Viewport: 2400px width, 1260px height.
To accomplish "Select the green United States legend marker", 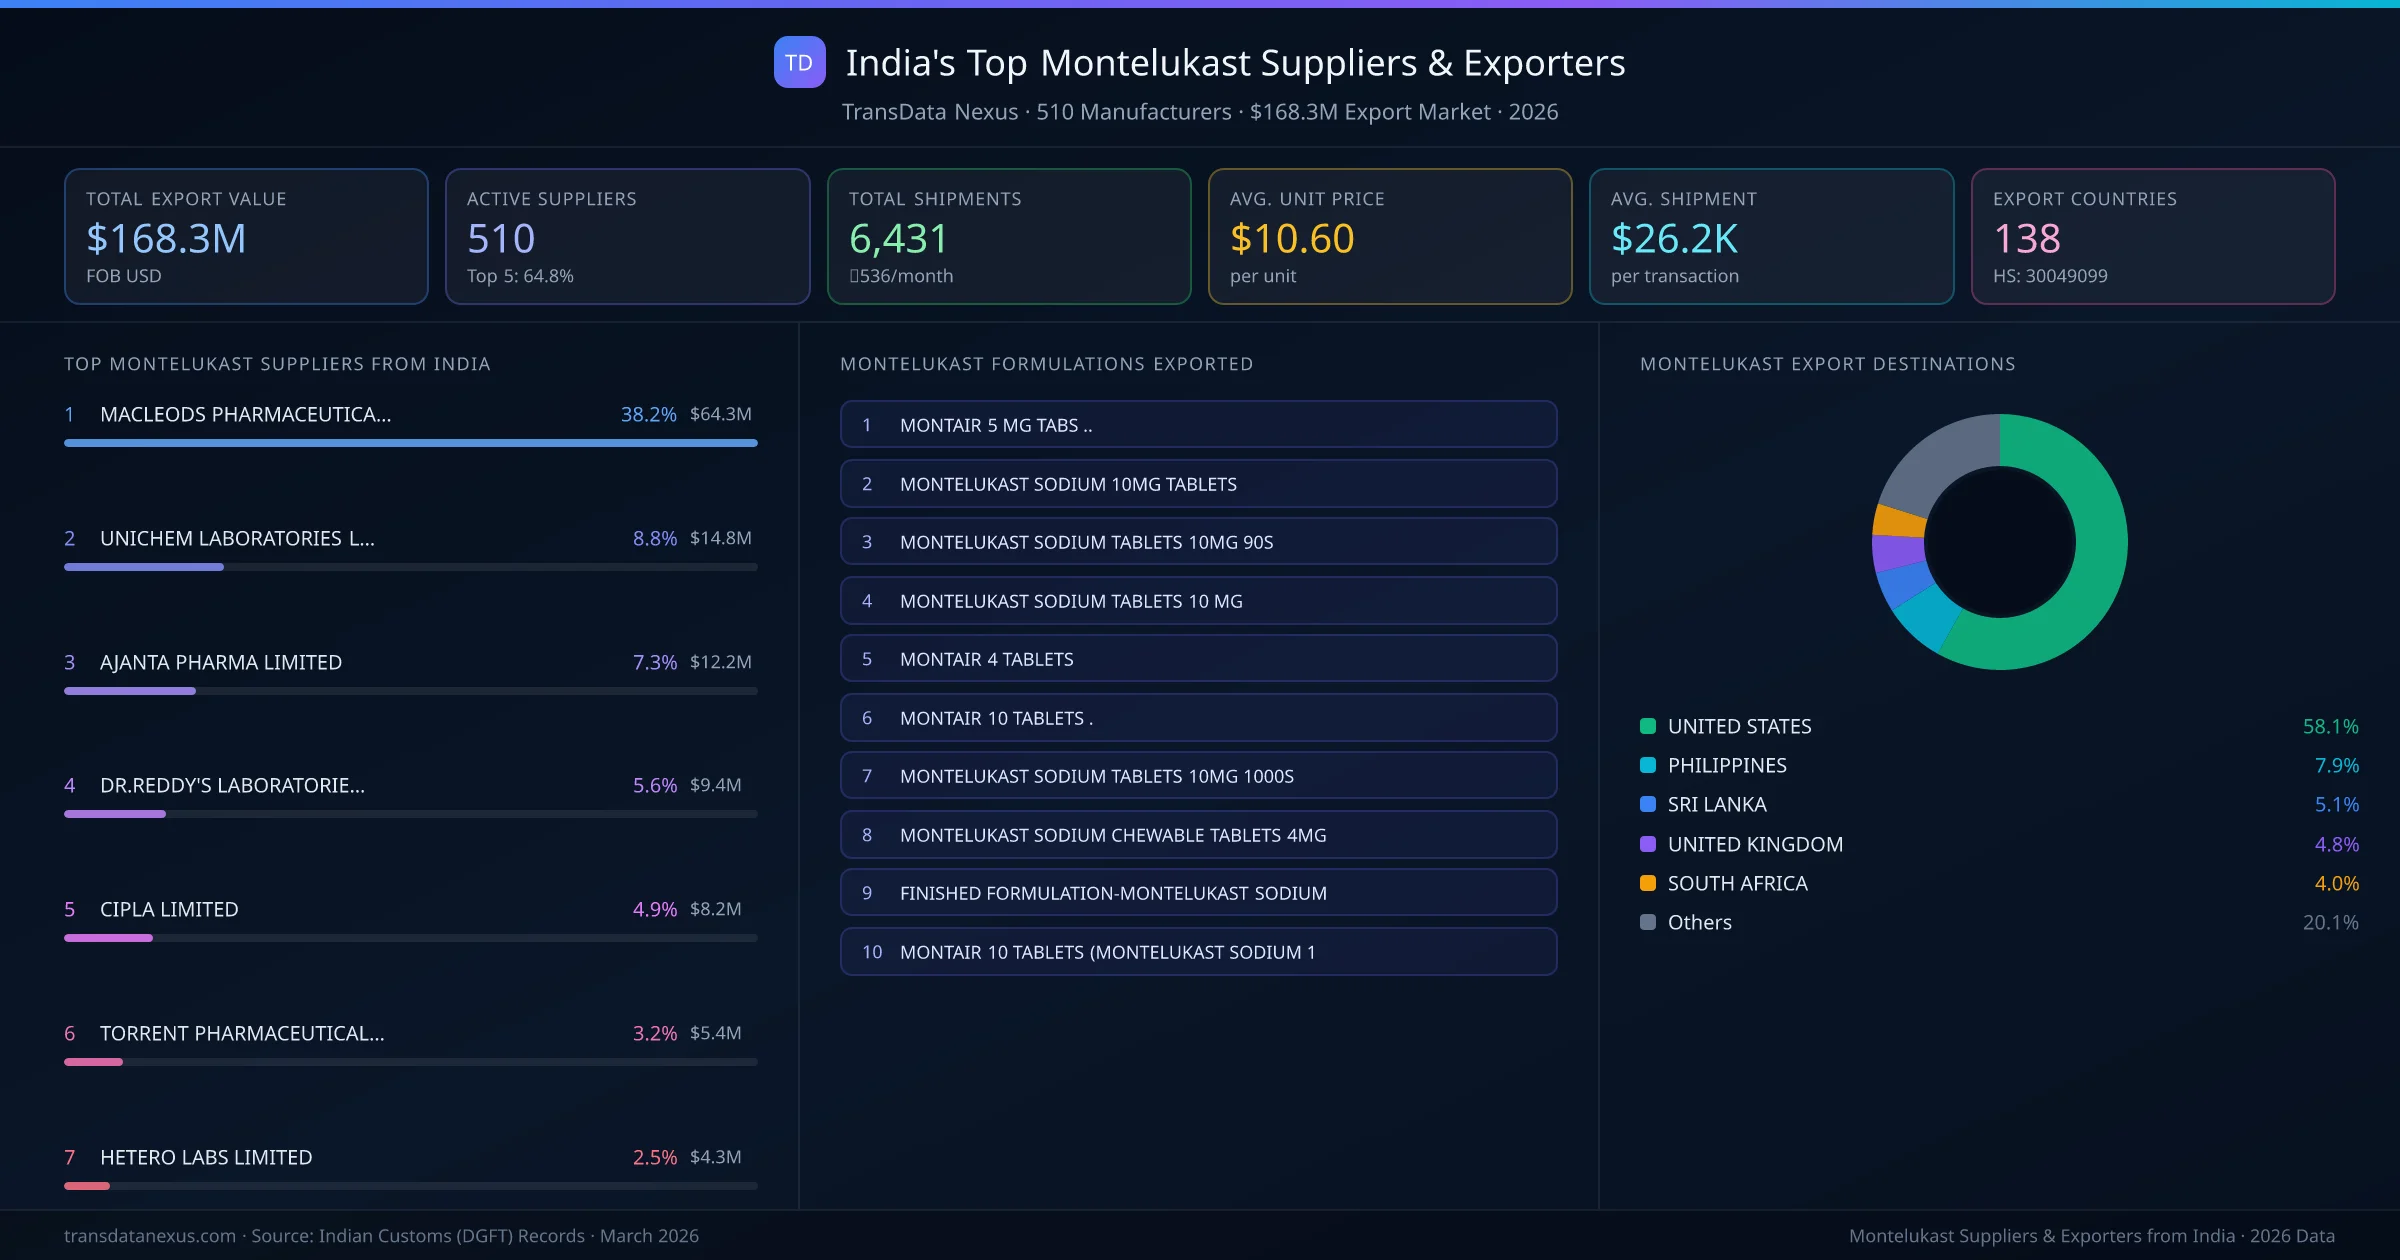I will [1646, 726].
